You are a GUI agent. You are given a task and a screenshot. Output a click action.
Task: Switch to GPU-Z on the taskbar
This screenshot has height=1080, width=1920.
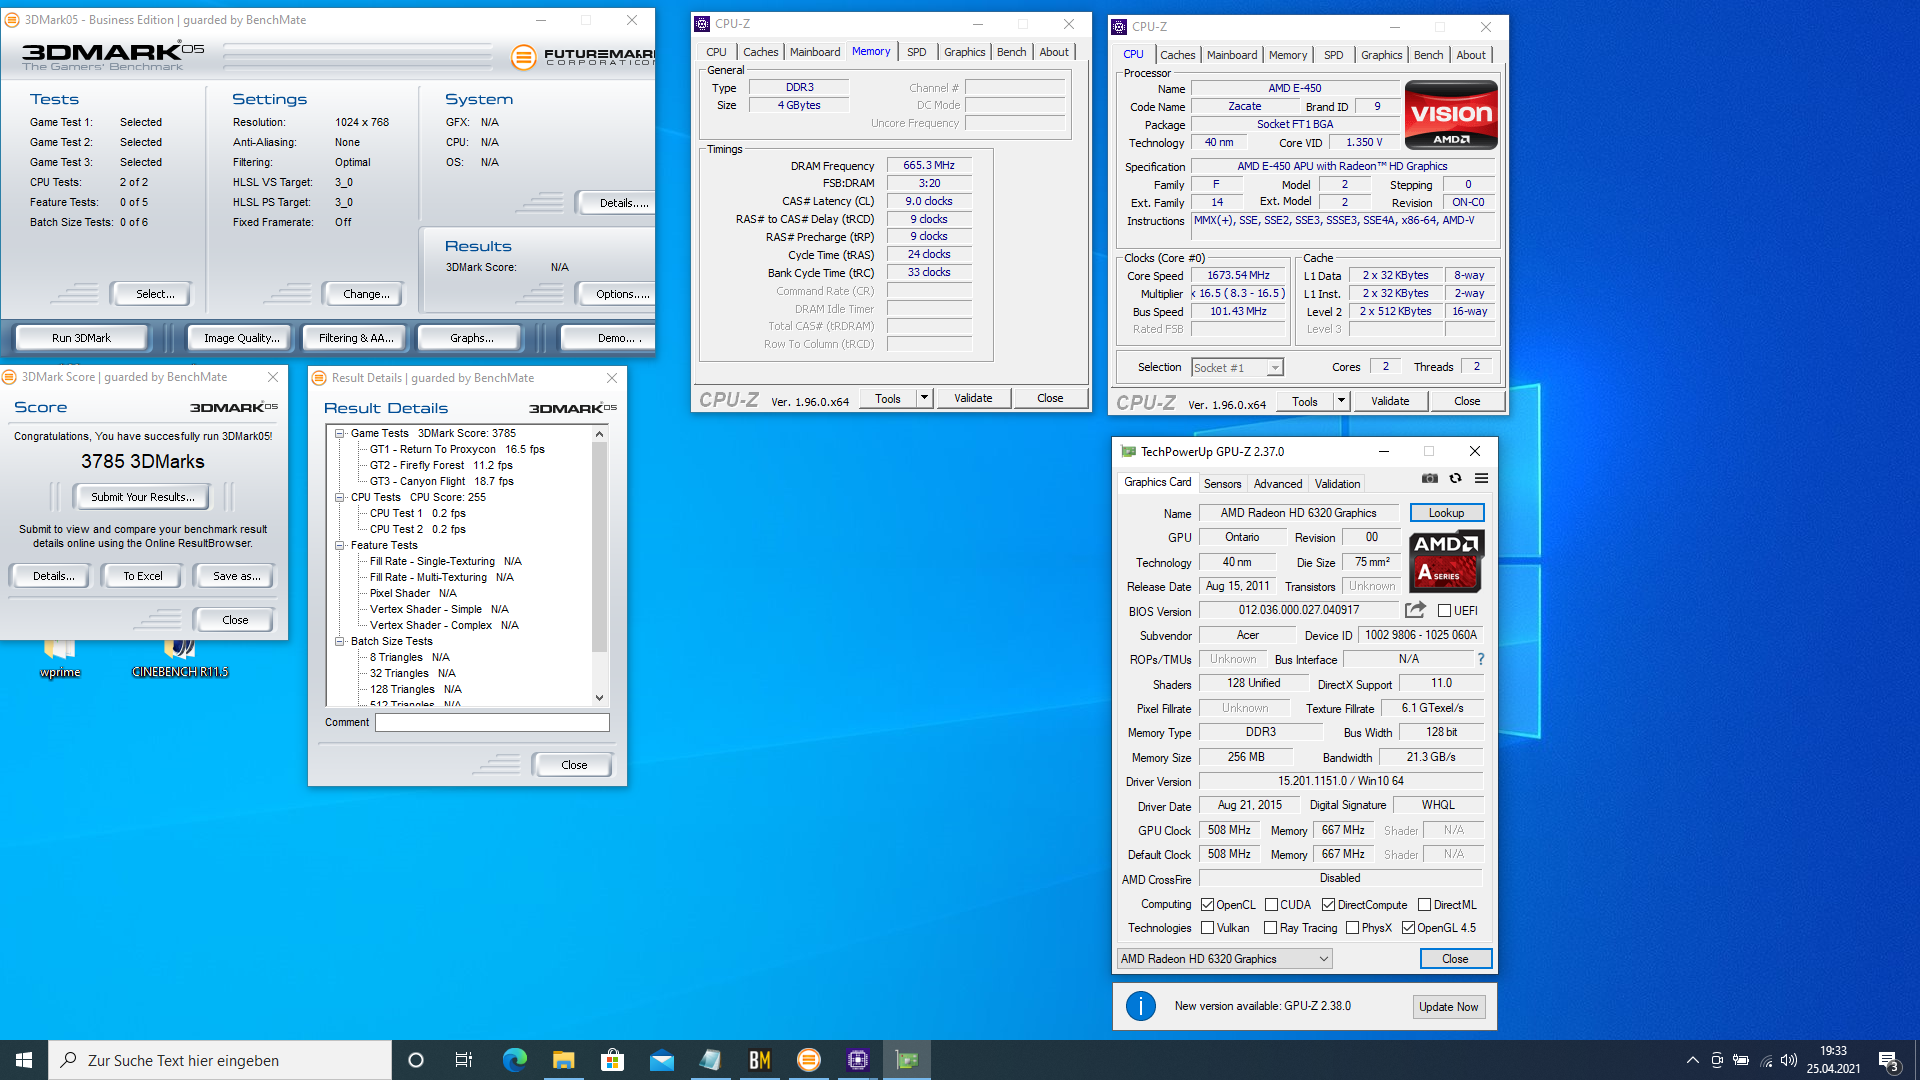point(907,1060)
